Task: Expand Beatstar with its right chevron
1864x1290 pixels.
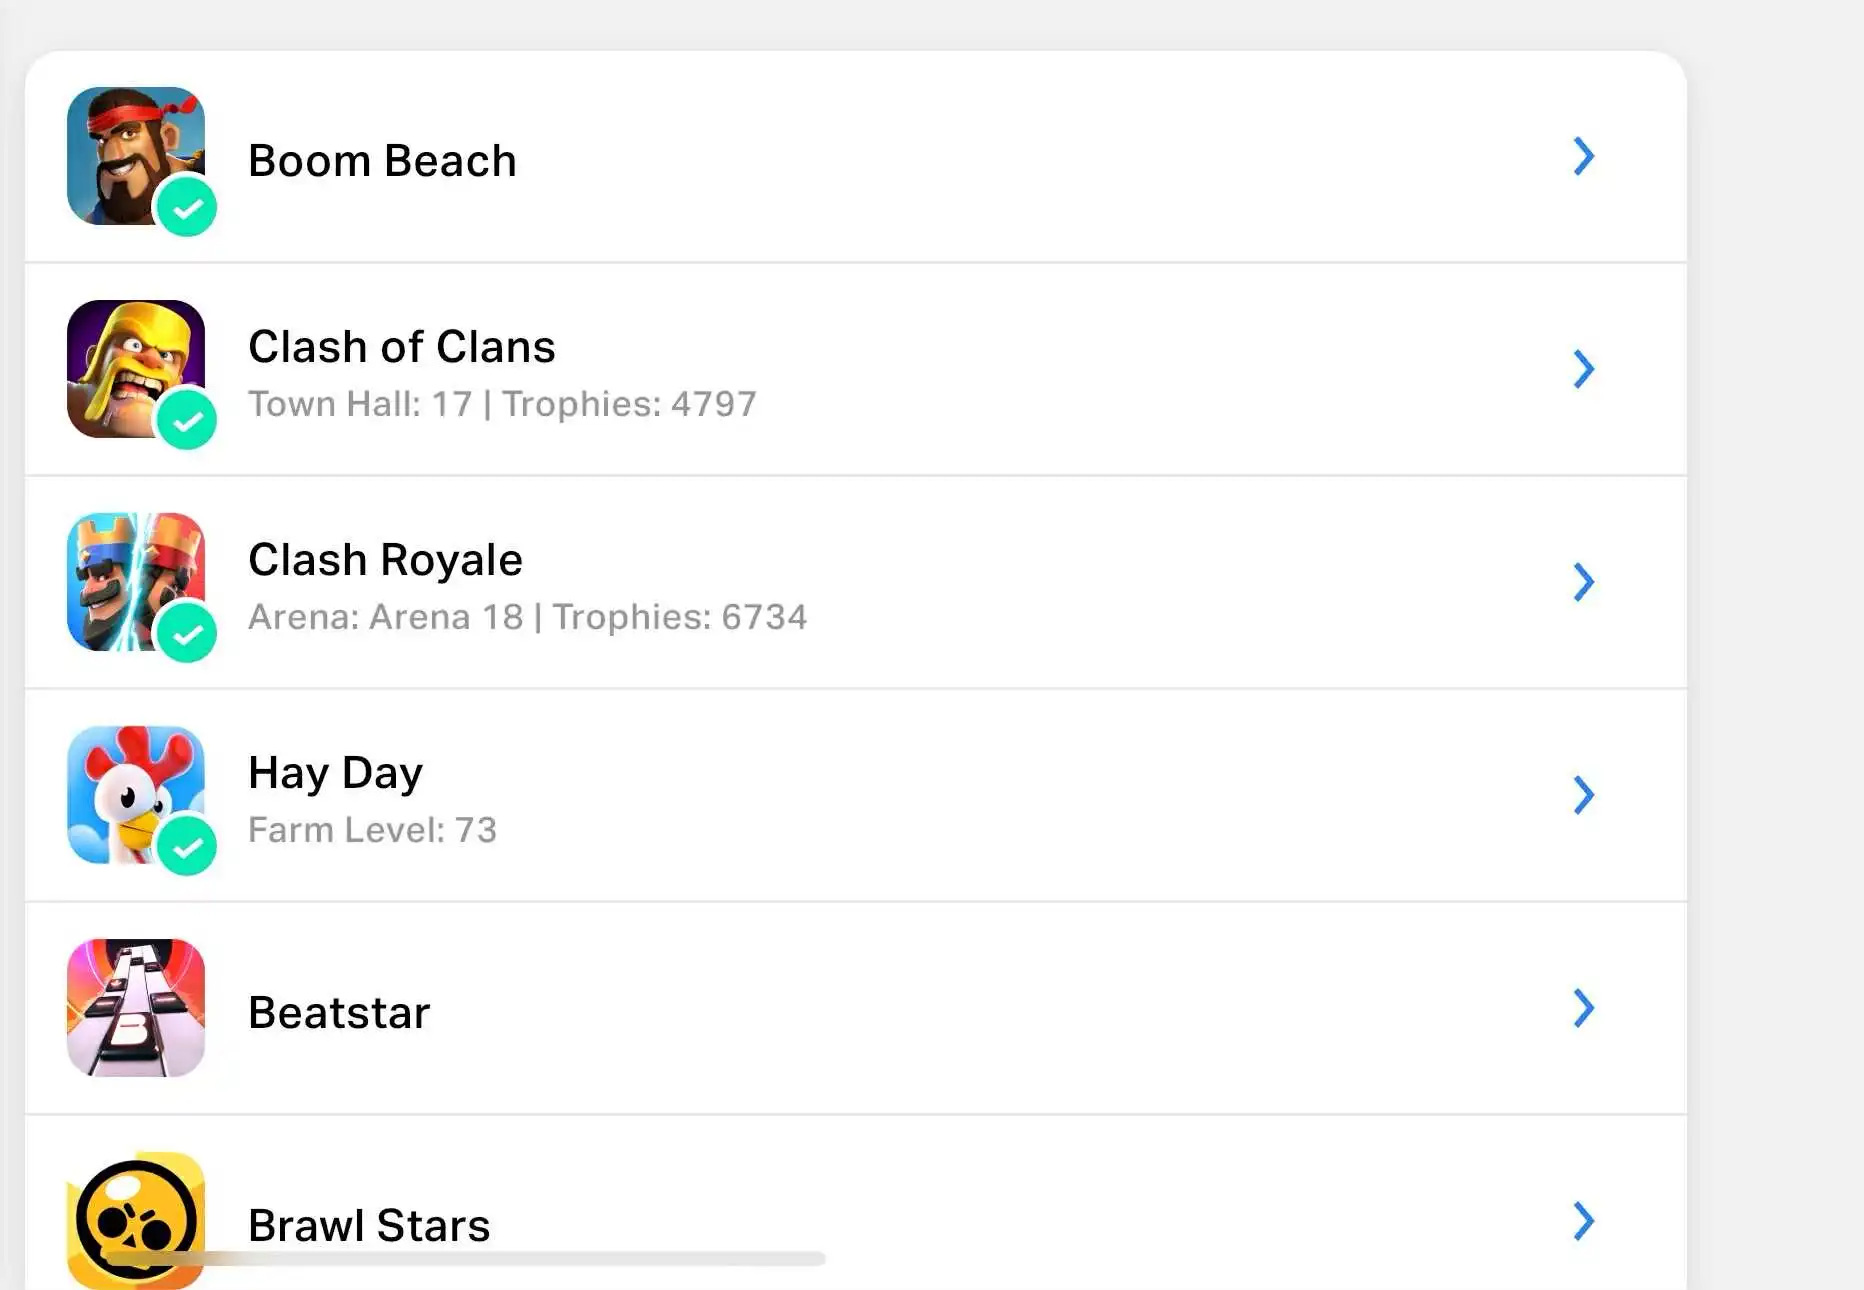Action: pyautogui.click(x=1583, y=1008)
